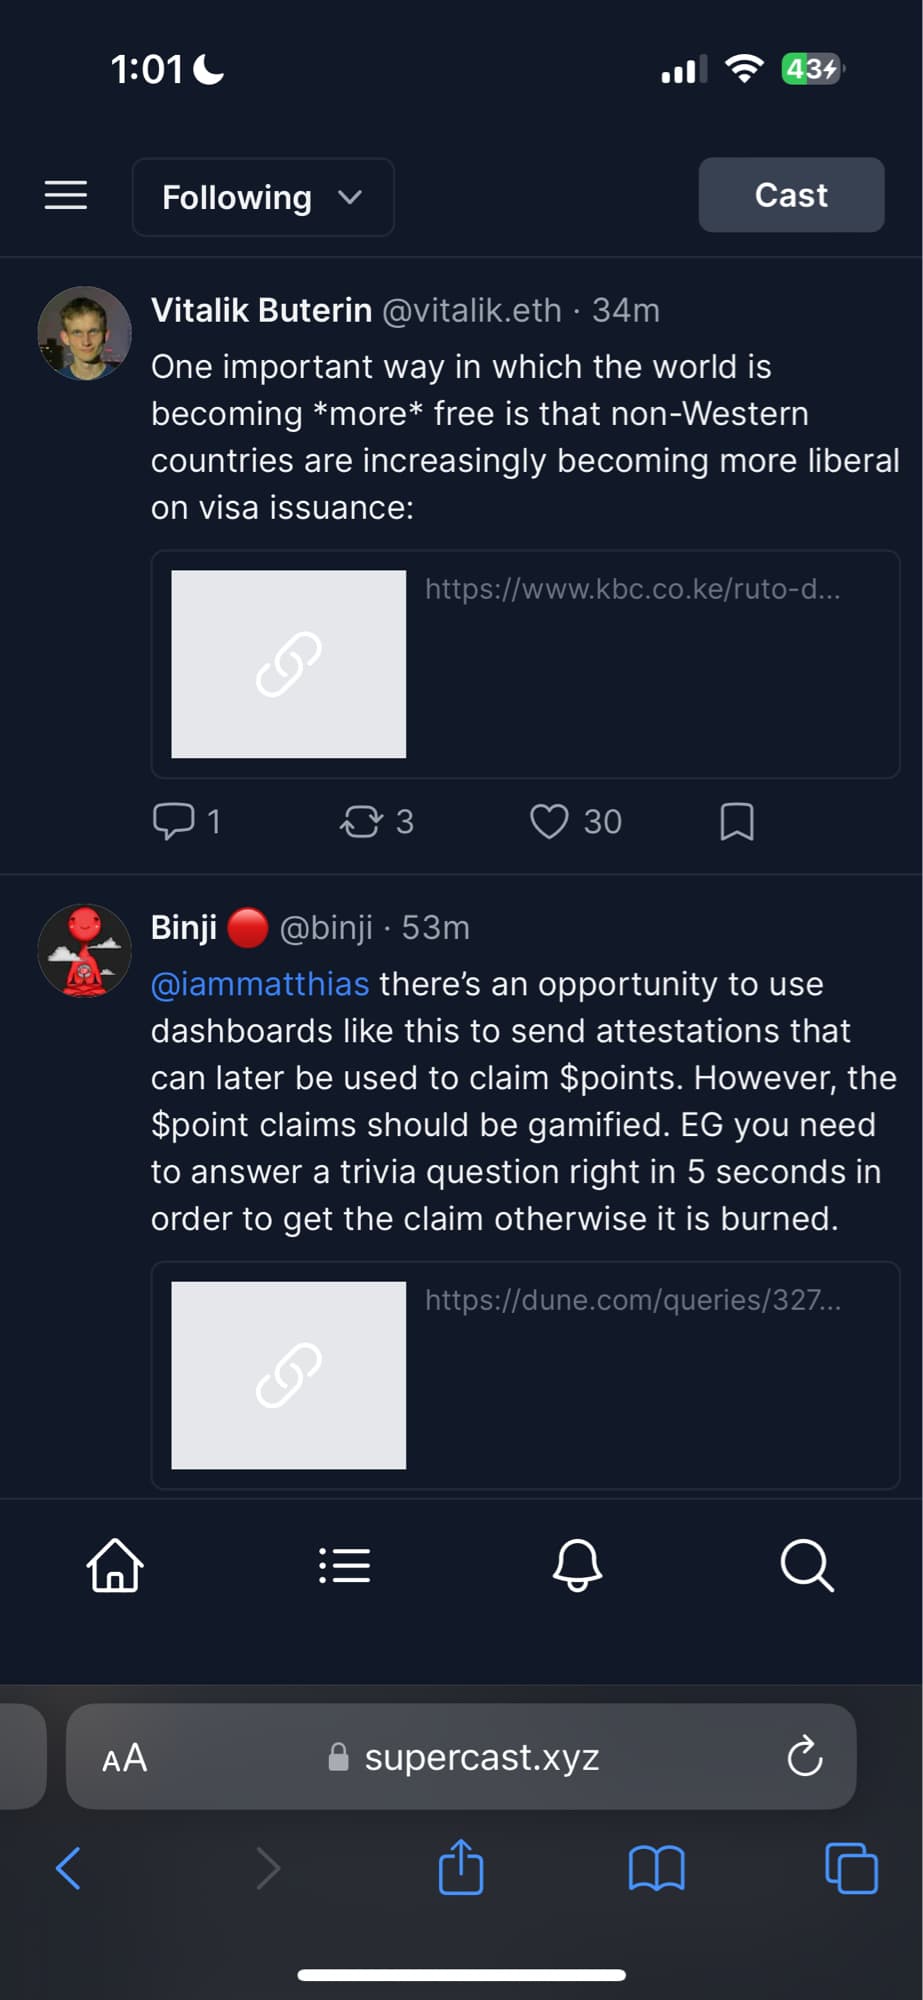Tap the Safari share icon

(x=461, y=1867)
